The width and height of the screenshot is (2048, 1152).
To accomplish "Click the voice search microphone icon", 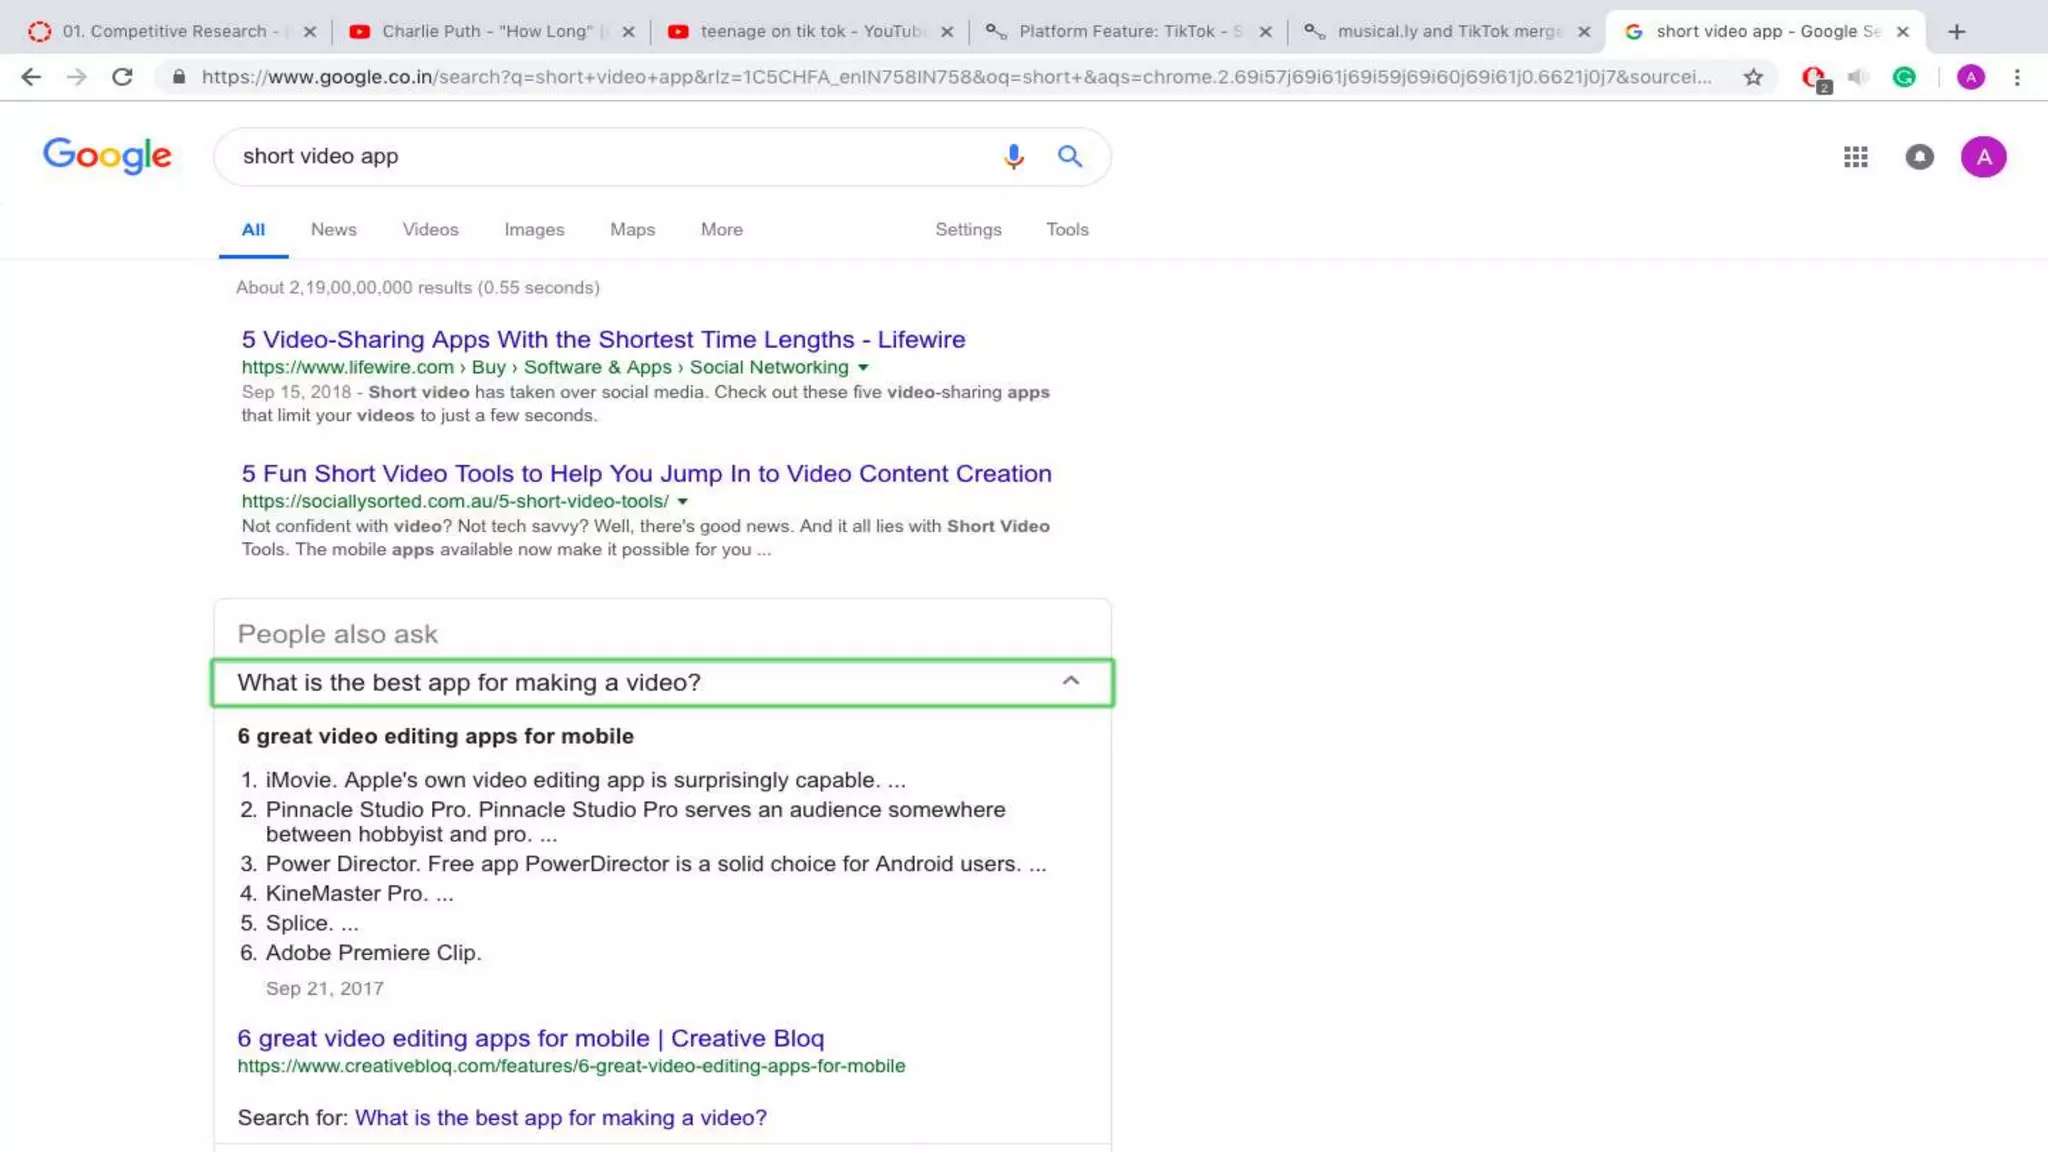I will click(1013, 156).
